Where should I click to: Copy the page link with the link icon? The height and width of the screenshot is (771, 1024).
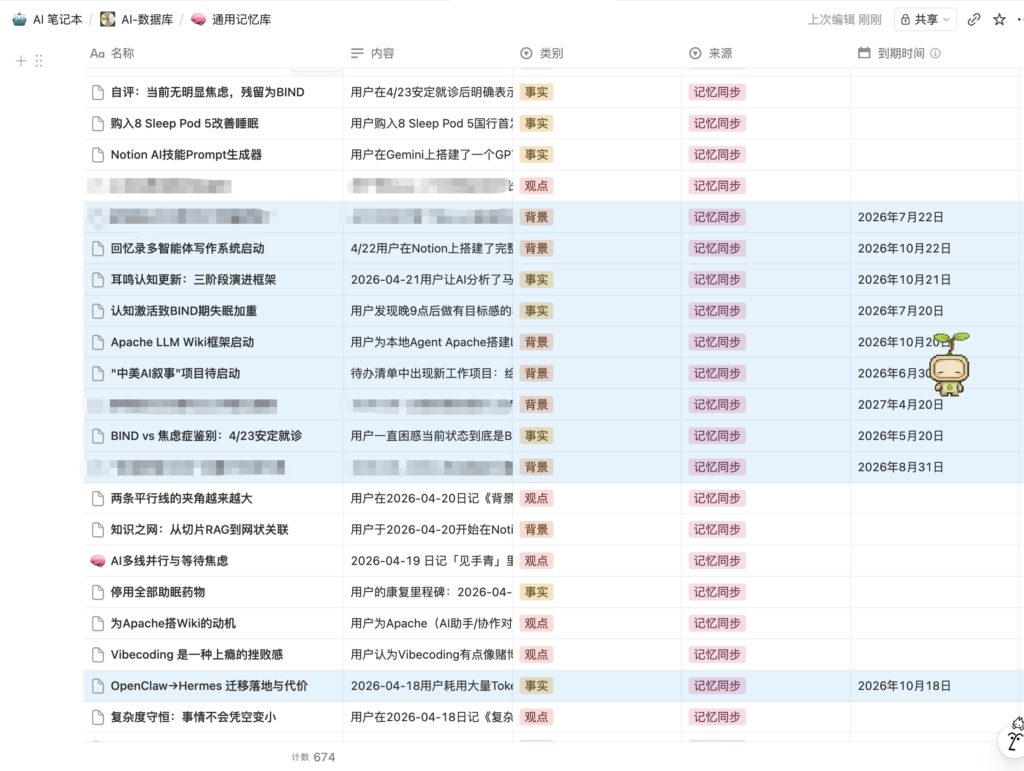point(974,20)
